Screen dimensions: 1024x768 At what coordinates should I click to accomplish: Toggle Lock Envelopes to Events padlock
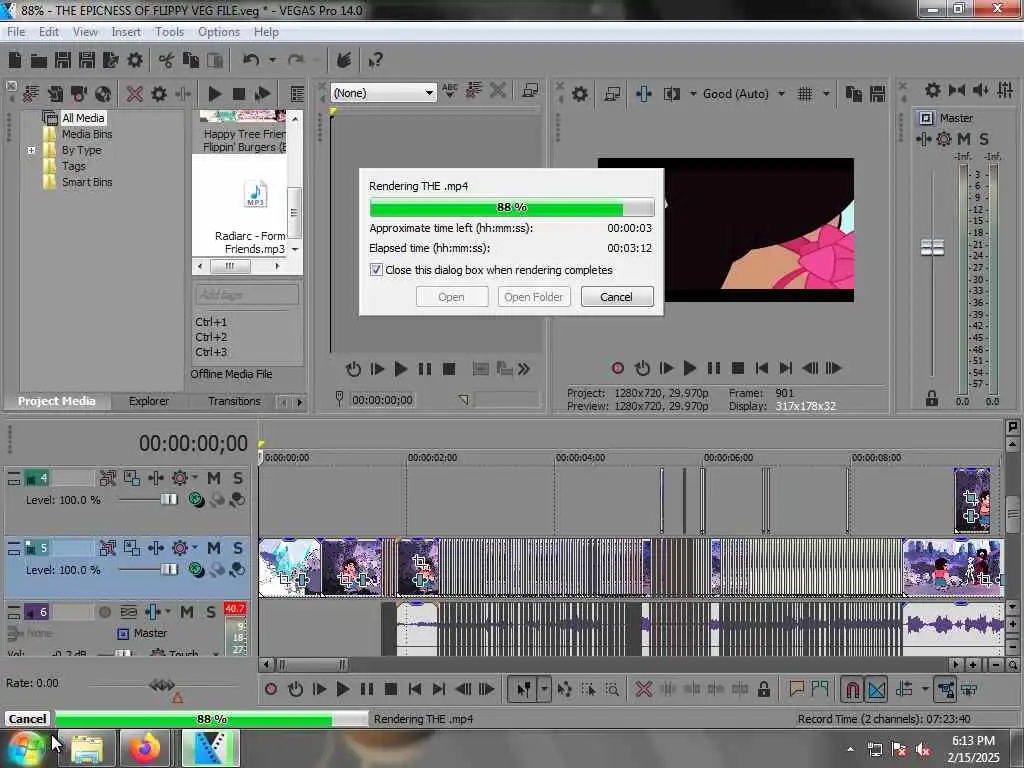point(763,689)
